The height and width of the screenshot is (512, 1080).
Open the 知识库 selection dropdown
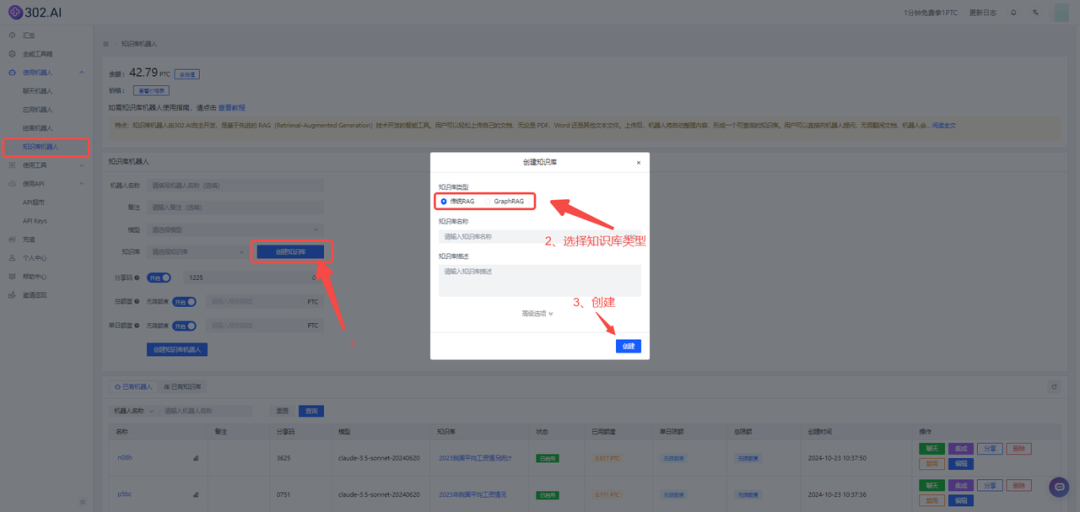point(198,252)
